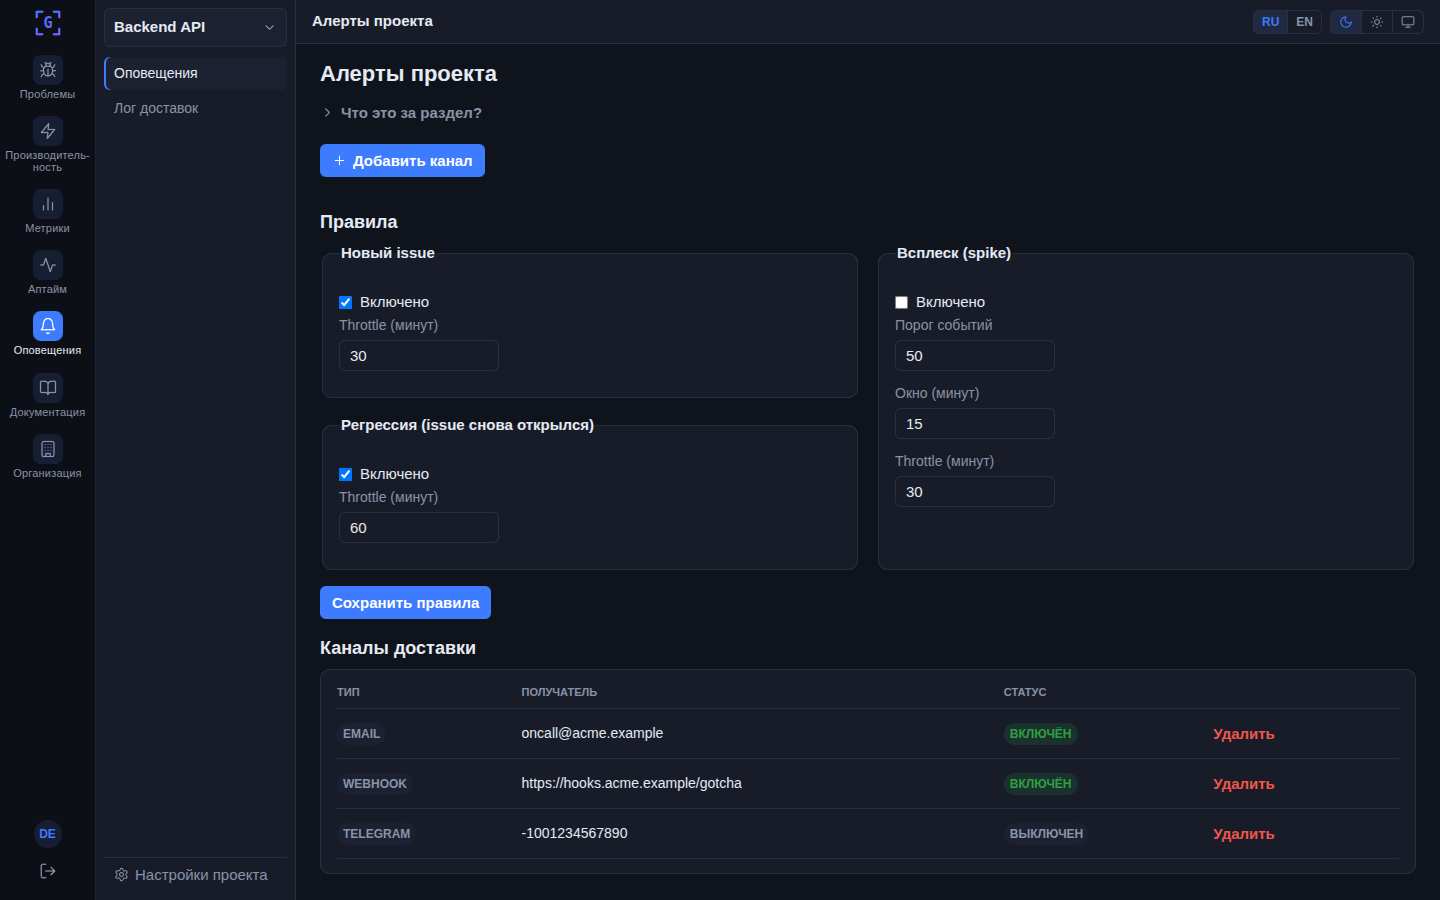Click the Правила heading
1440x900 pixels.
click(x=359, y=222)
